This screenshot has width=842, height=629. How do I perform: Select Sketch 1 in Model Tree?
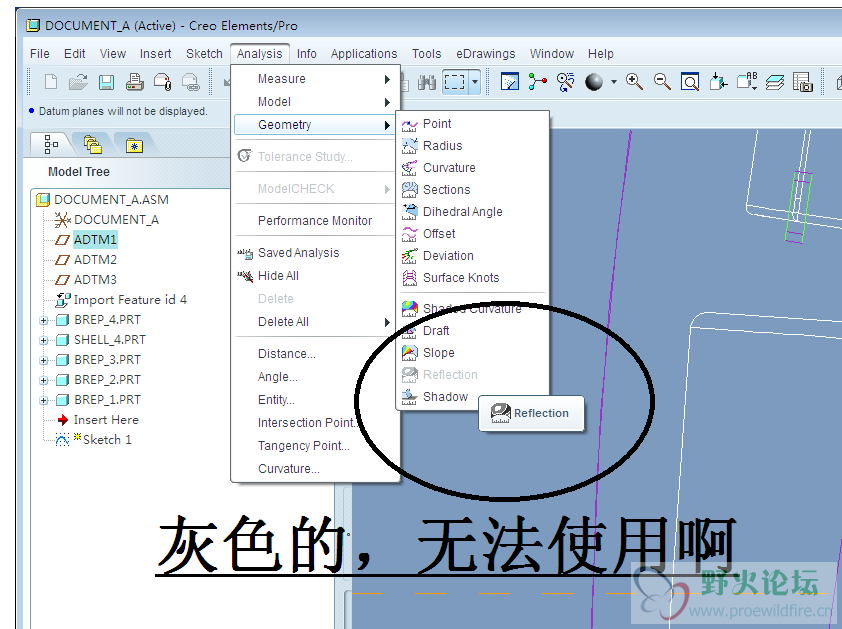(107, 440)
